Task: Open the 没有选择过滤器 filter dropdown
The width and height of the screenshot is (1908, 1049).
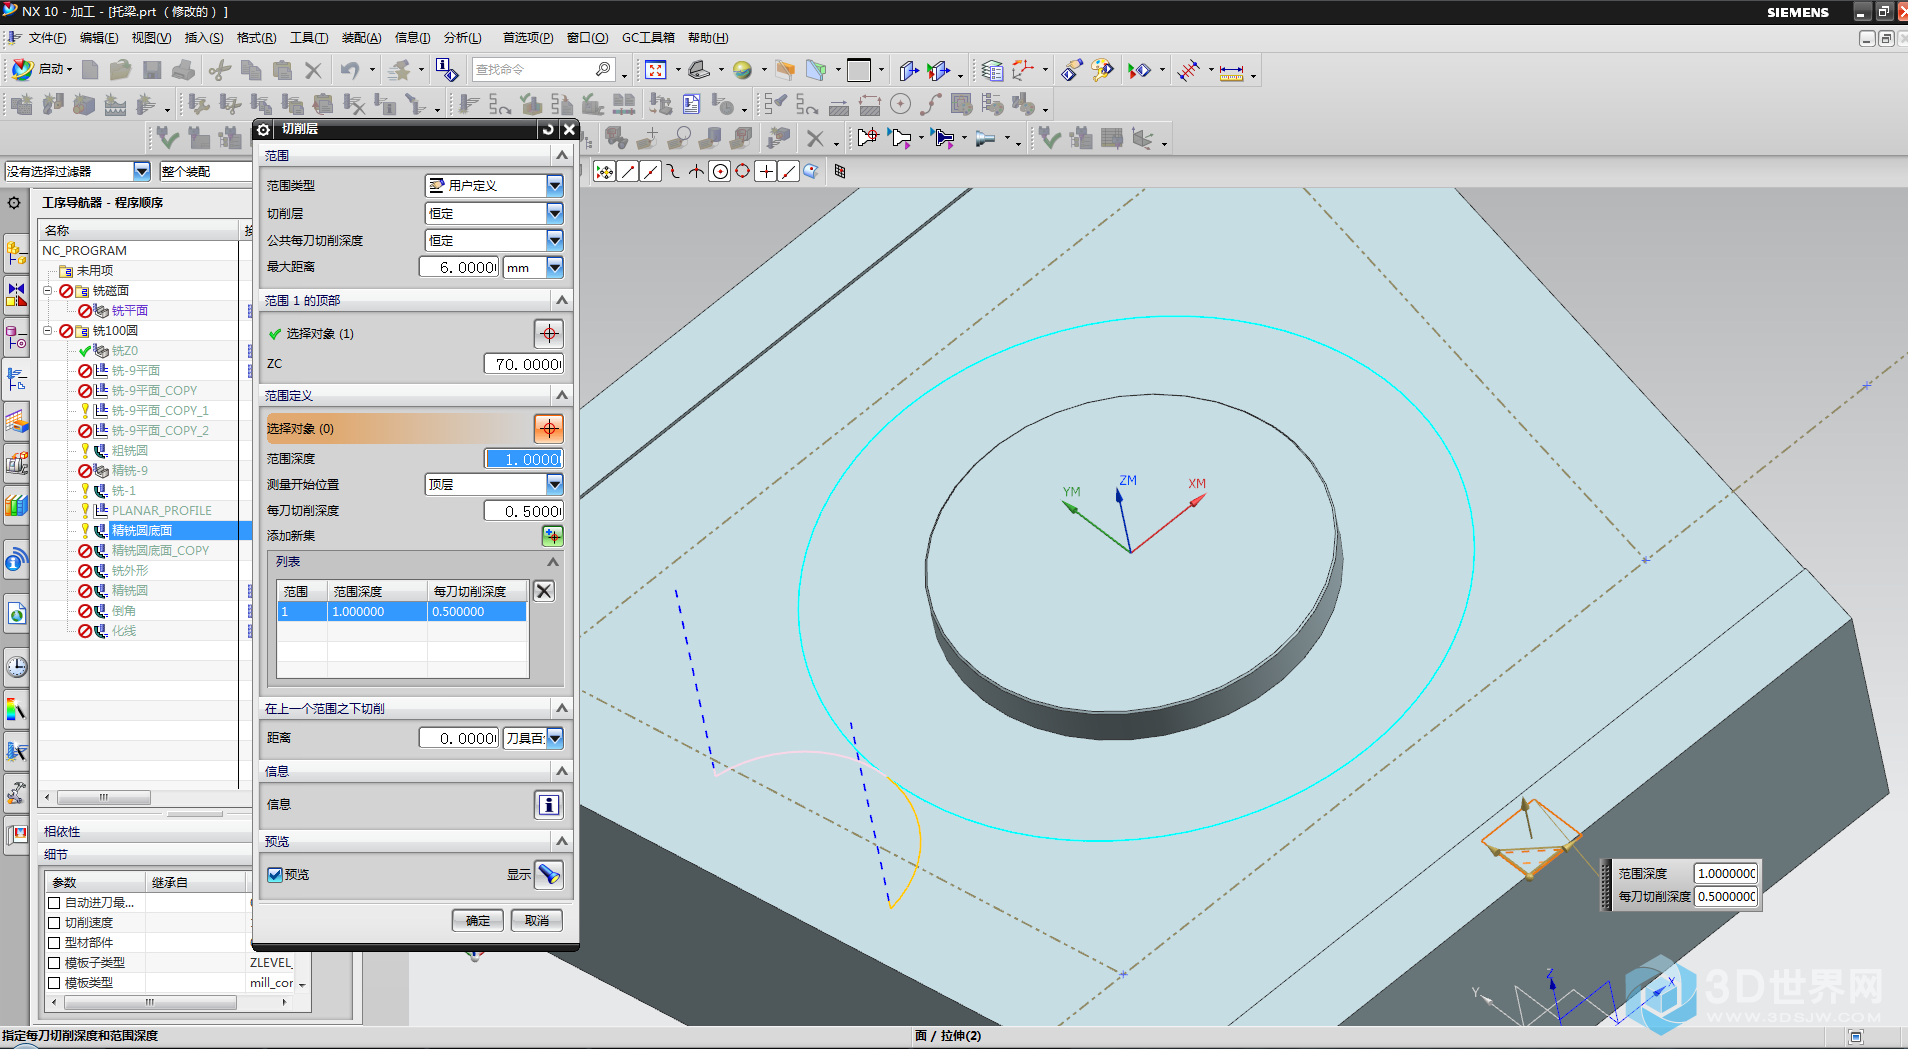Action: tap(141, 171)
